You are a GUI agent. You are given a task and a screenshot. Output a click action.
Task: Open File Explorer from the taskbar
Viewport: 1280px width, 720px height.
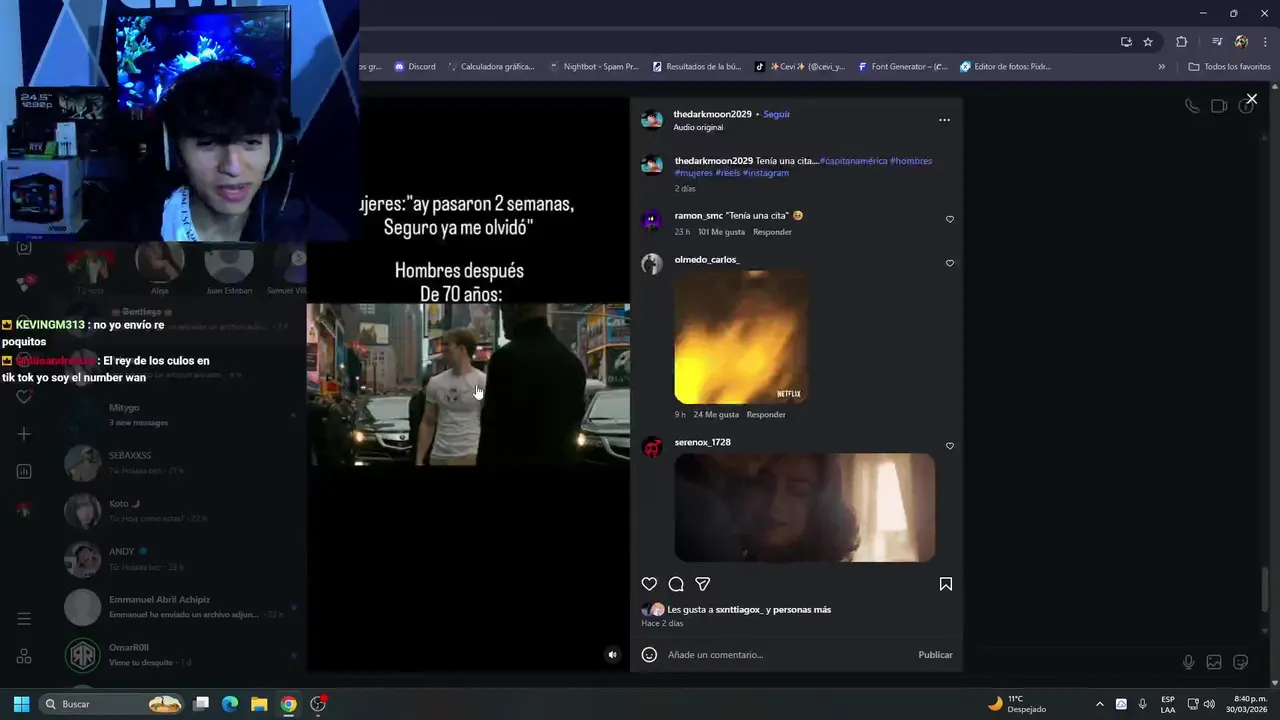(259, 704)
